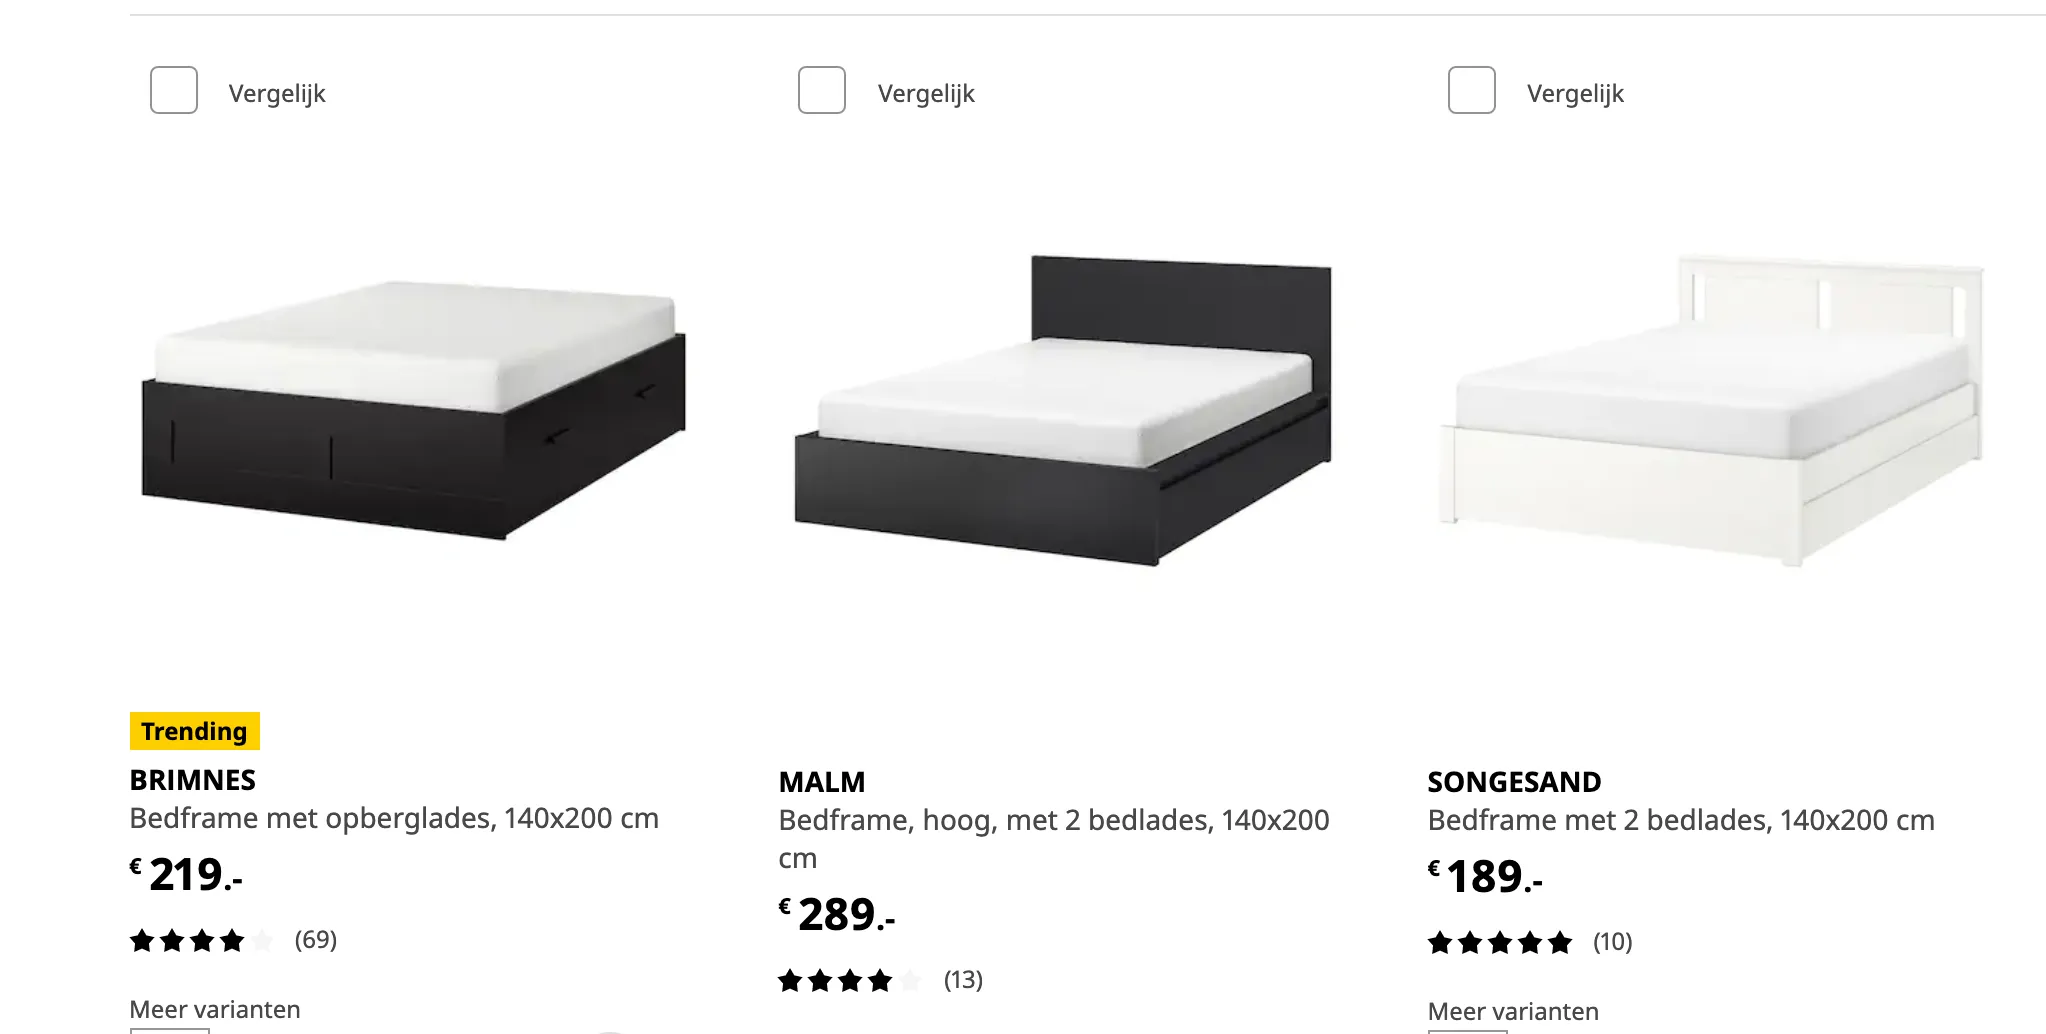Open the MALM product name link
Screen dimensions: 2046x1034
pos(822,782)
